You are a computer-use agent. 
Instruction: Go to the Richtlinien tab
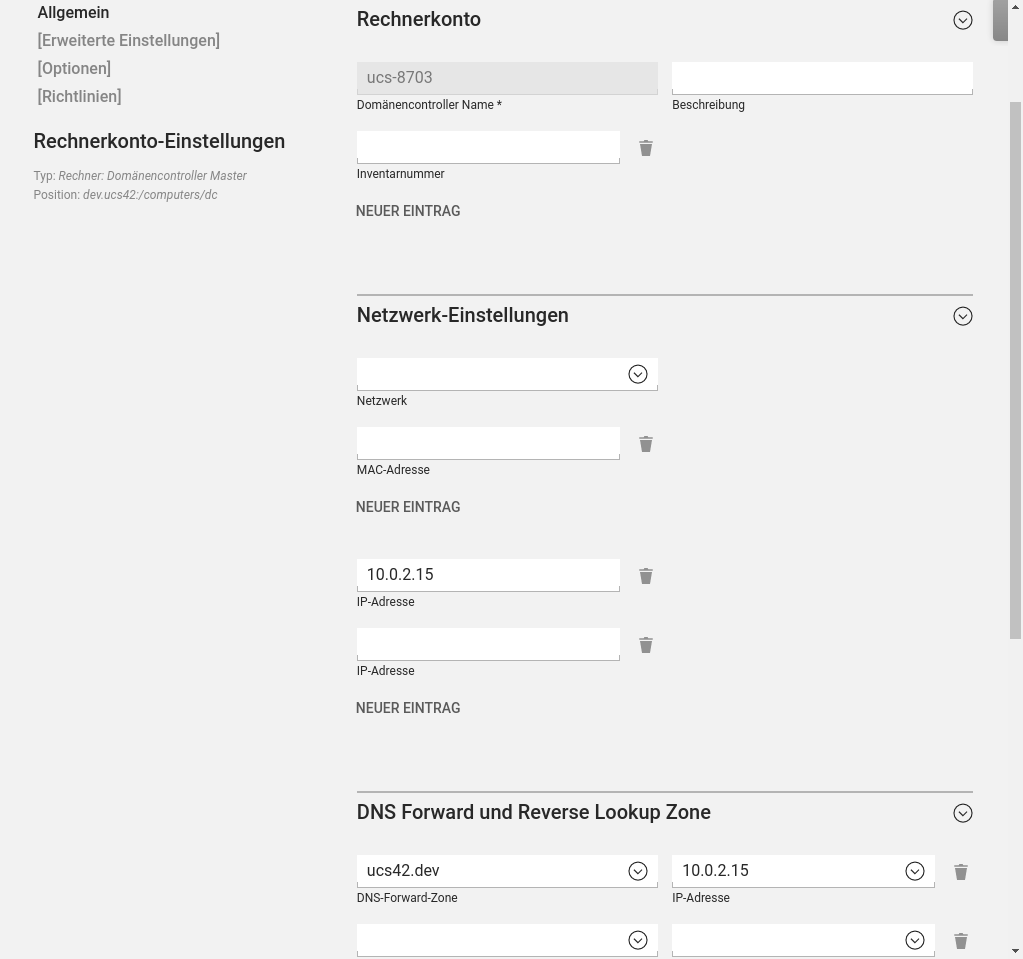(79, 97)
